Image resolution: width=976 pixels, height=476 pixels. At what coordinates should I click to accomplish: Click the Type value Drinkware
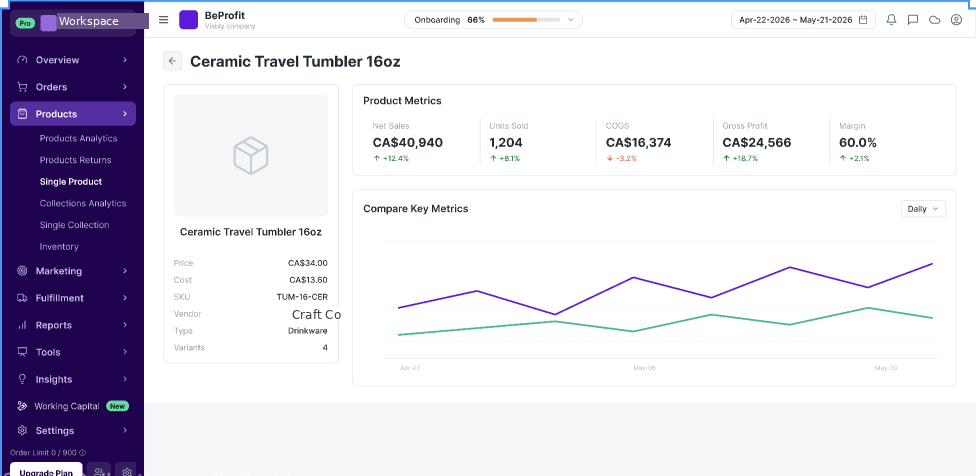tap(308, 331)
